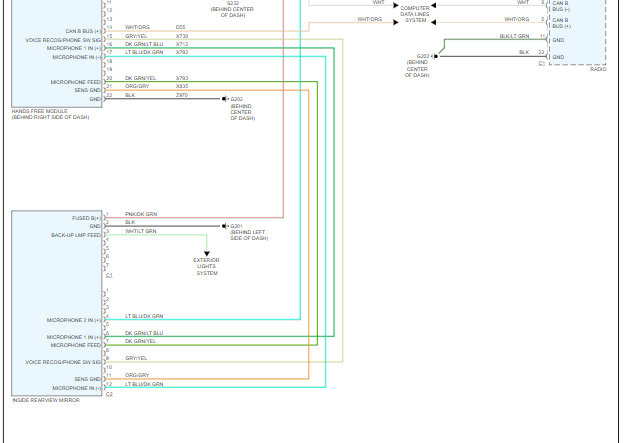
Task: Click ORG/GRY wire label next to X835
Action: coord(137,86)
